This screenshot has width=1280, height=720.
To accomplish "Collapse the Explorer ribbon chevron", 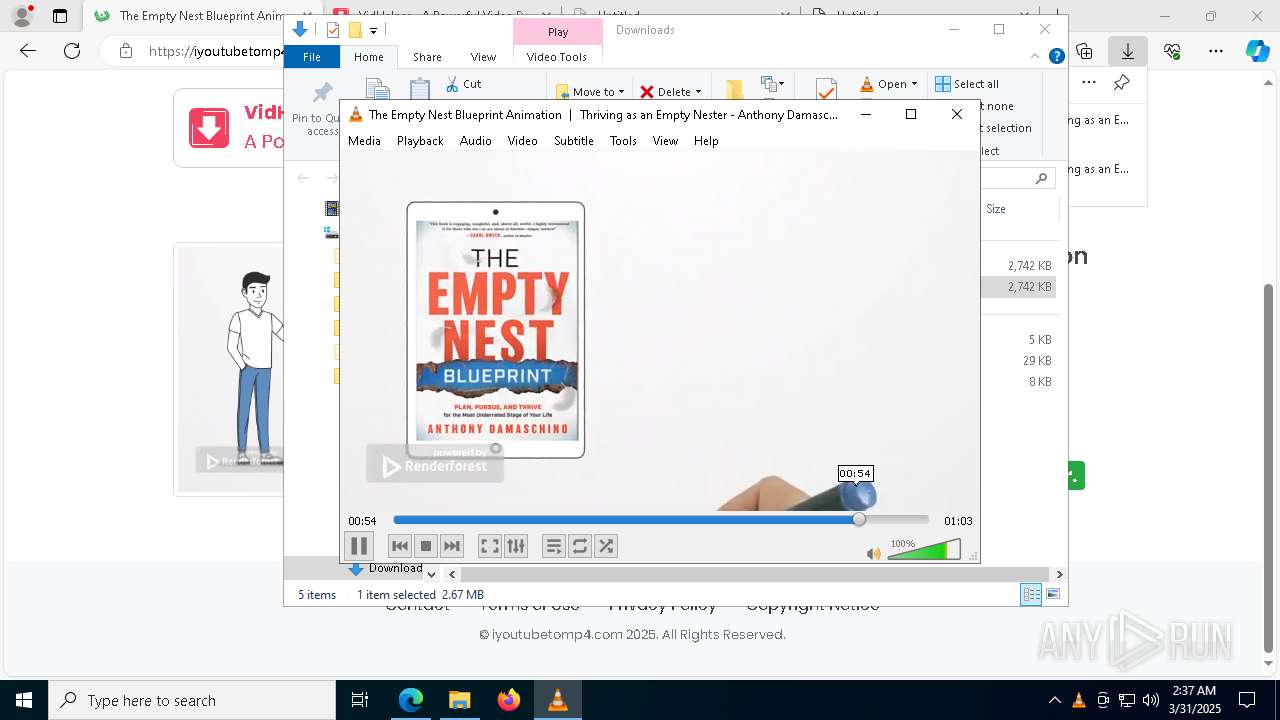I will click(x=1036, y=57).
